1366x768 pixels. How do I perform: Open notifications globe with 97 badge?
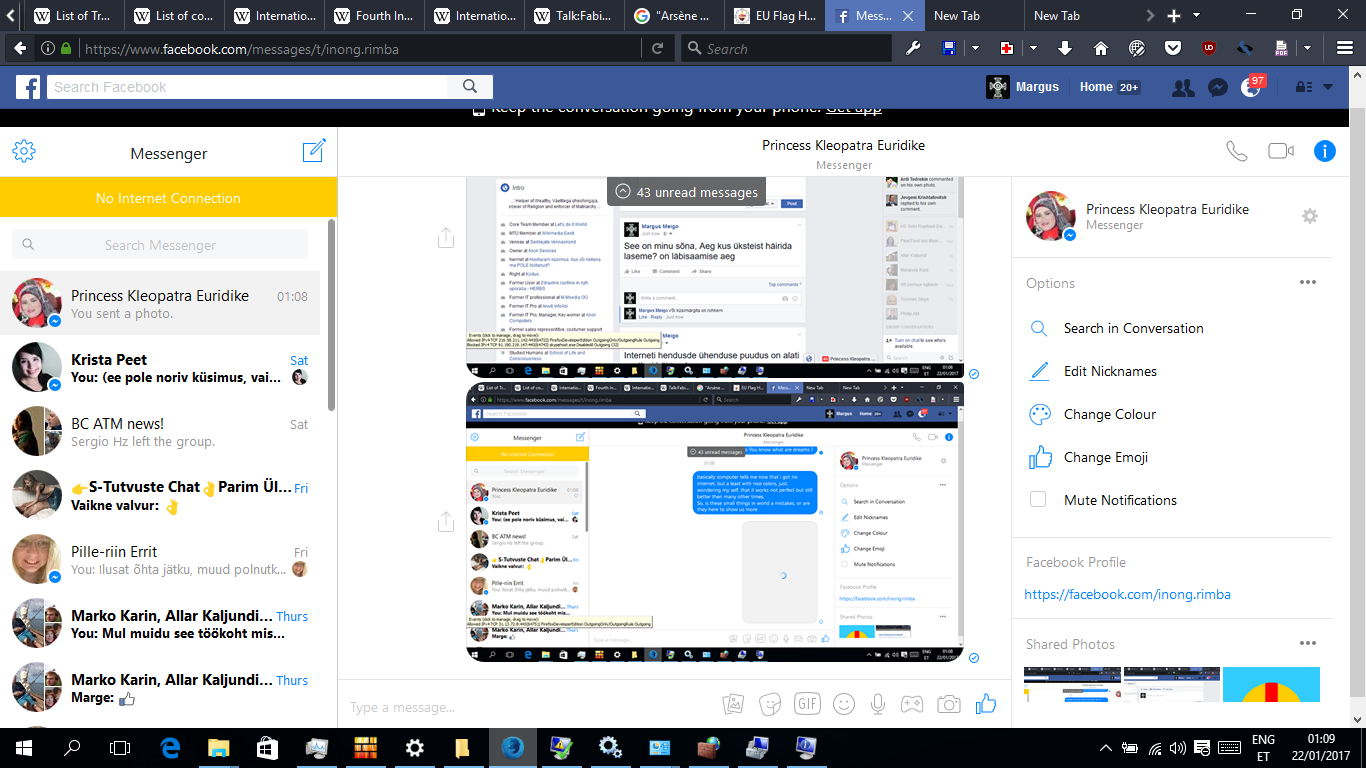click(1251, 87)
